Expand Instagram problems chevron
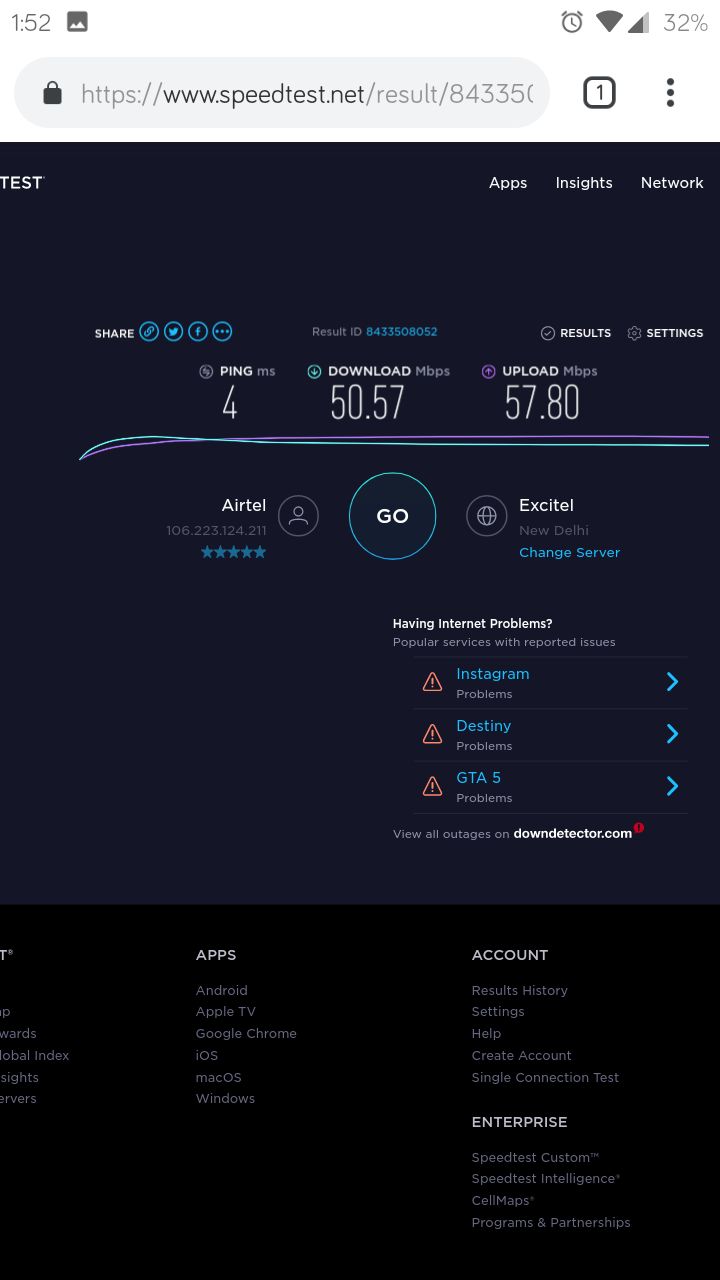The width and height of the screenshot is (720, 1280). pos(673,682)
